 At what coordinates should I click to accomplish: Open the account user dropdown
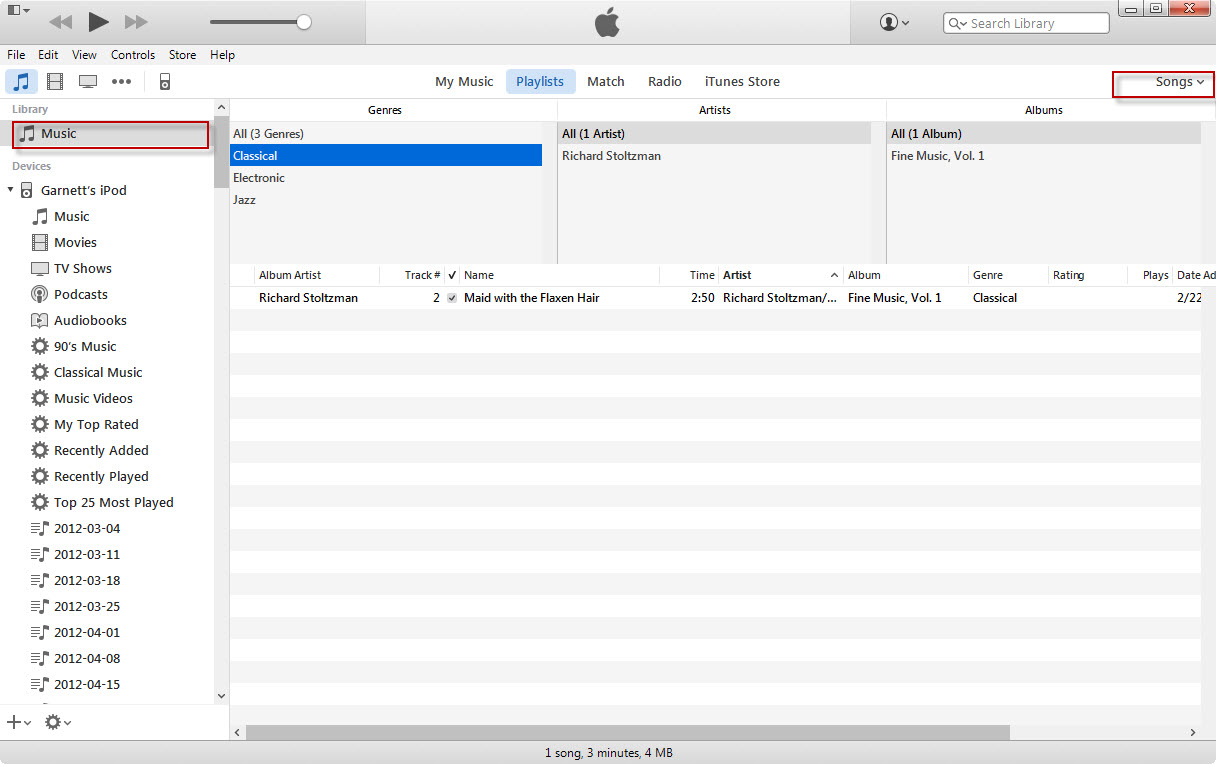894,22
